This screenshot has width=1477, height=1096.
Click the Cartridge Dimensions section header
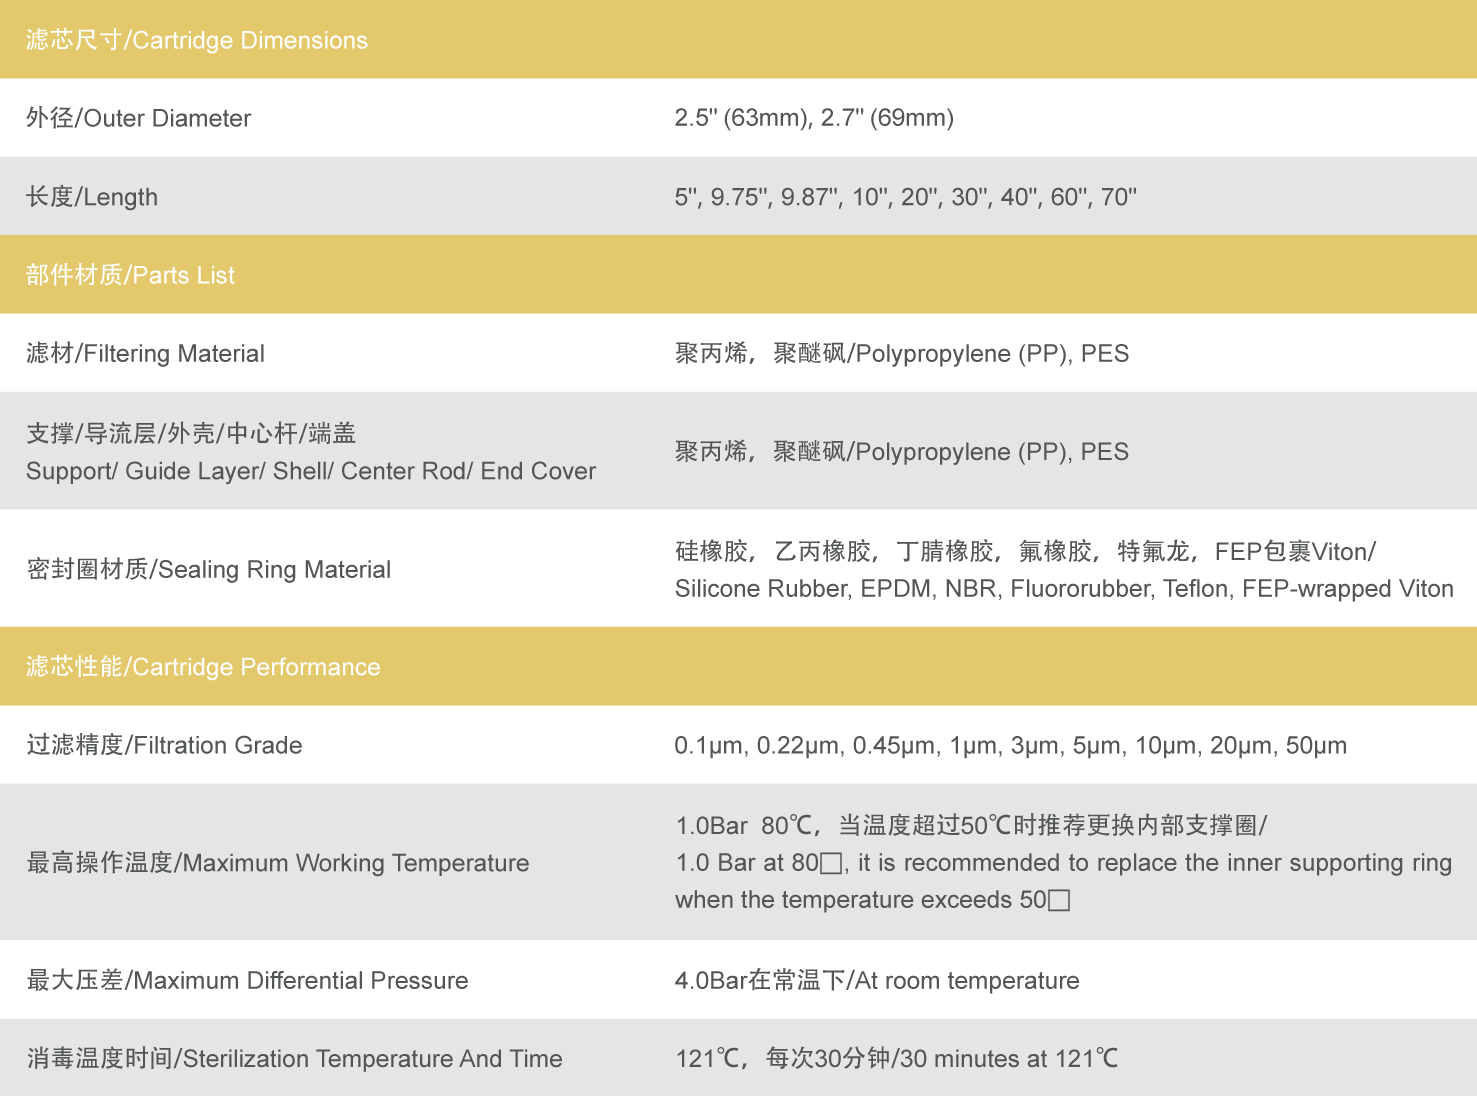coord(197,40)
